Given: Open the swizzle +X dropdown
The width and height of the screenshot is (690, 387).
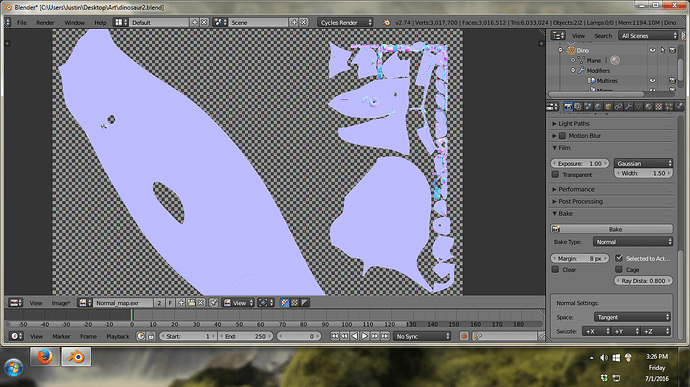Looking at the screenshot, I should (x=597, y=331).
